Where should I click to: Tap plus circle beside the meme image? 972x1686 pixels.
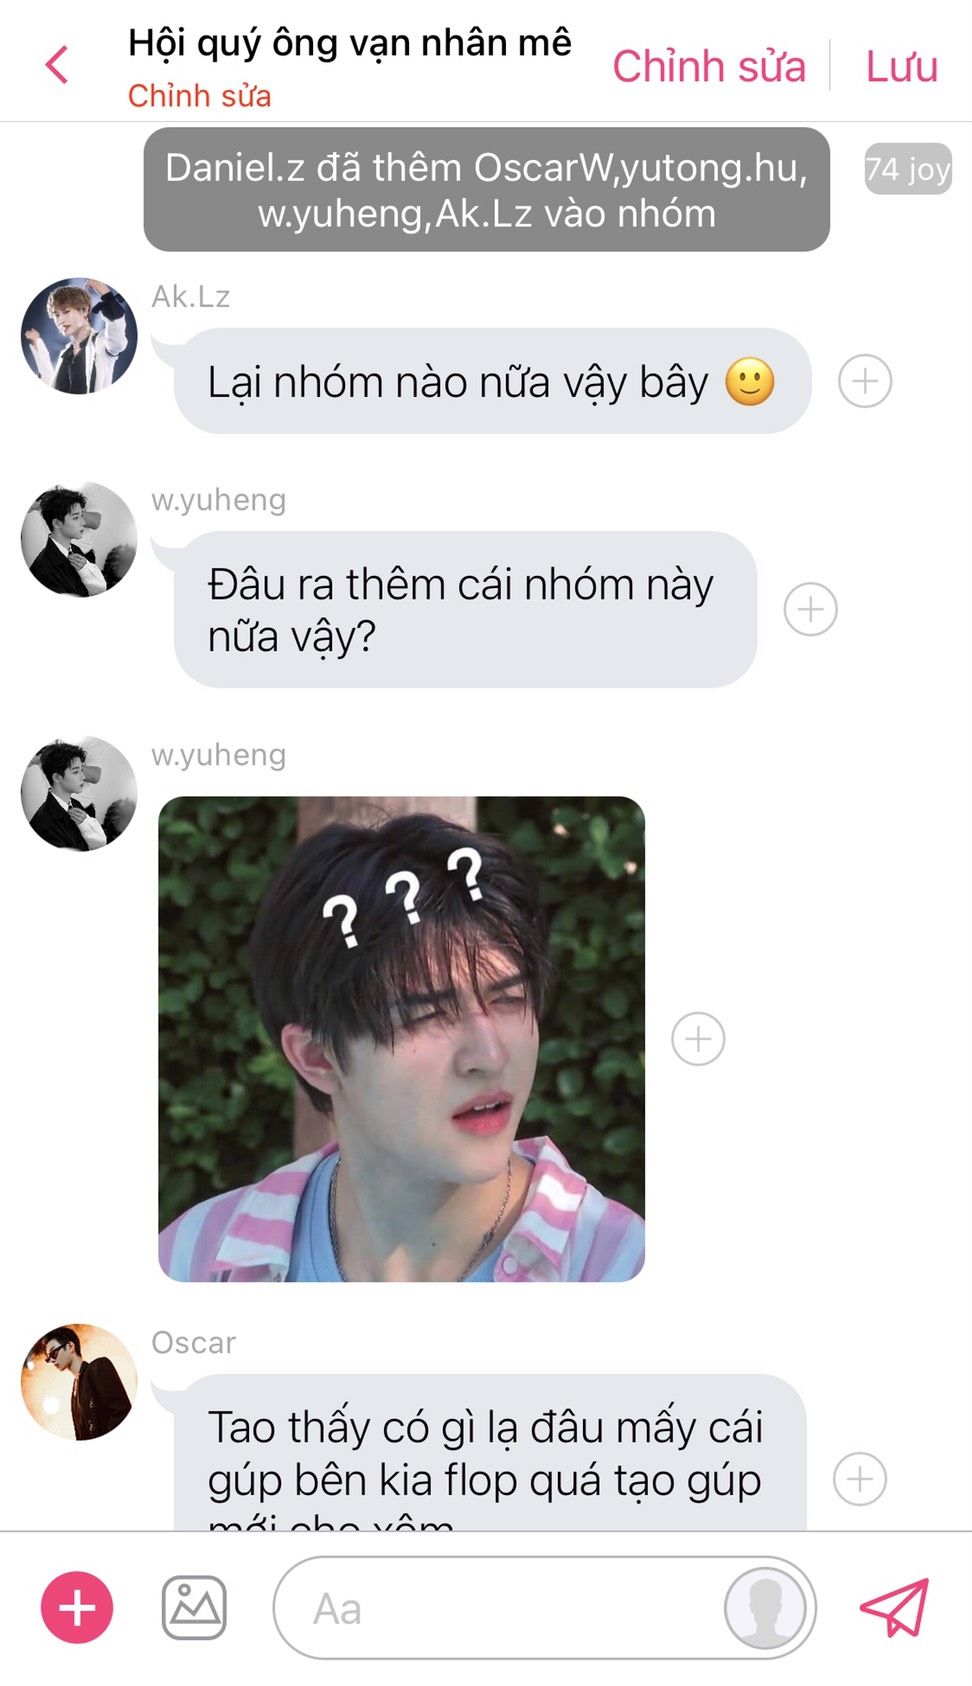coord(698,1039)
